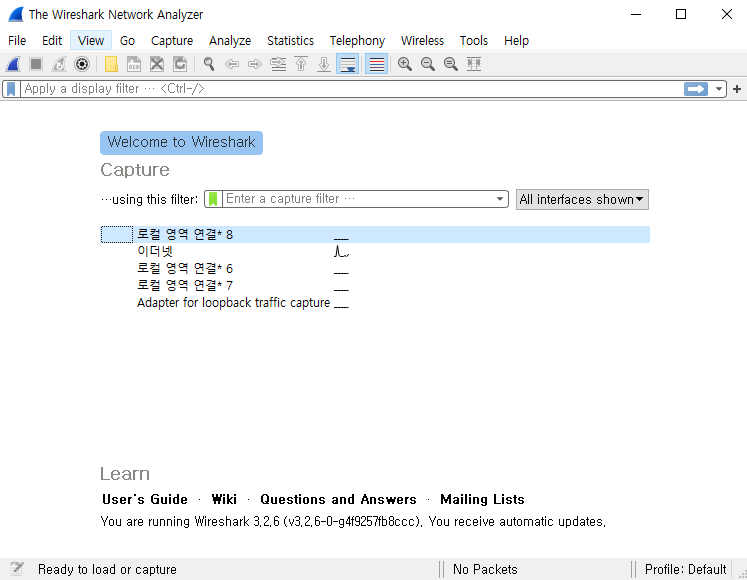747x580 pixels.
Task: Click the Go to specified packet icon
Action: [x=278, y=64]
